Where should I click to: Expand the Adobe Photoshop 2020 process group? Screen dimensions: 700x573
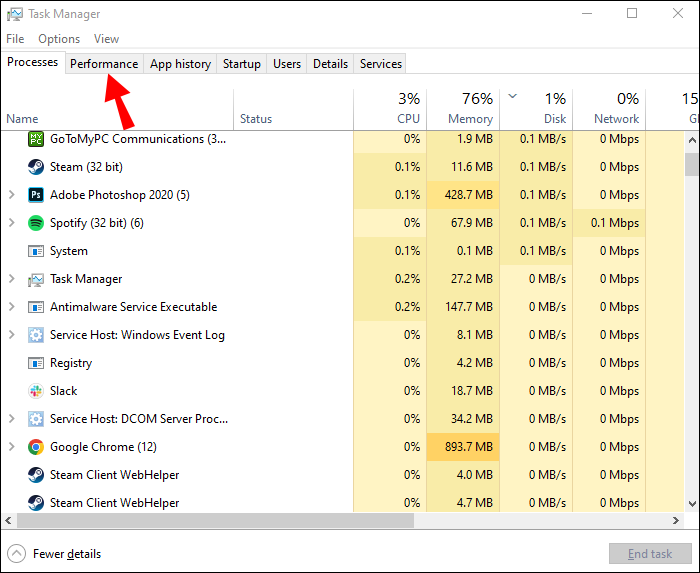point(12,195)
